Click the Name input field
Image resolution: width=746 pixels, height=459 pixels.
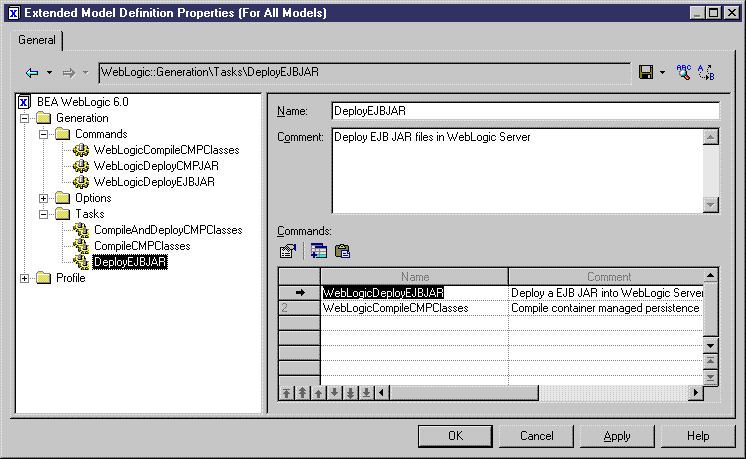[525, 111]
